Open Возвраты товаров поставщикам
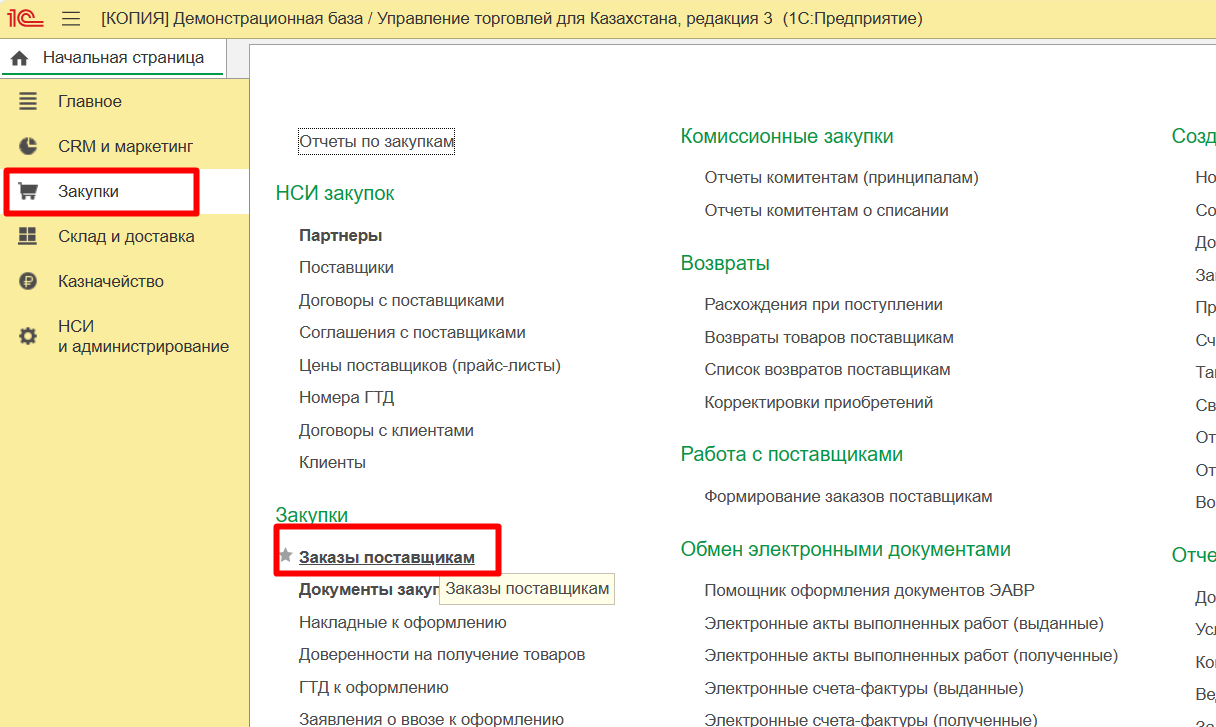The width and height of the screenshot is (1216, 727). click(828, 337)
